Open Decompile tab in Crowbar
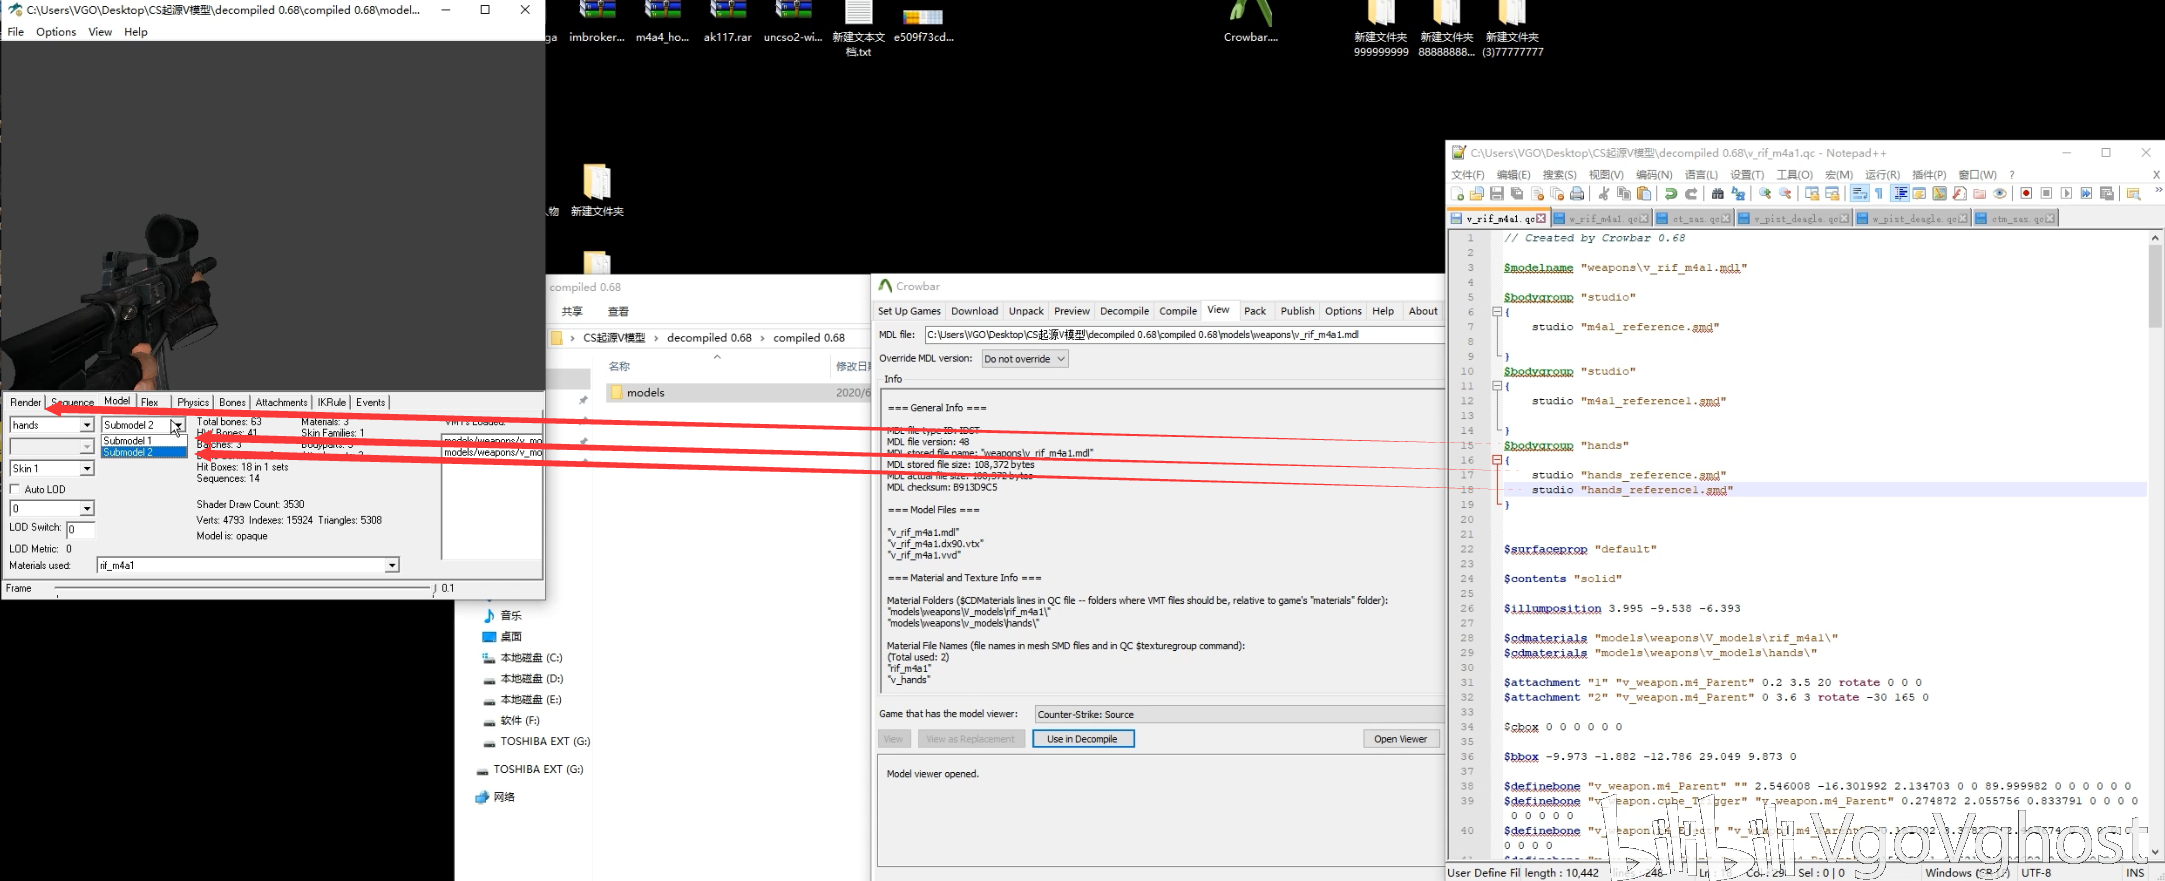2165x881 pixels. pyautogui.click(x=1124, y=311)
